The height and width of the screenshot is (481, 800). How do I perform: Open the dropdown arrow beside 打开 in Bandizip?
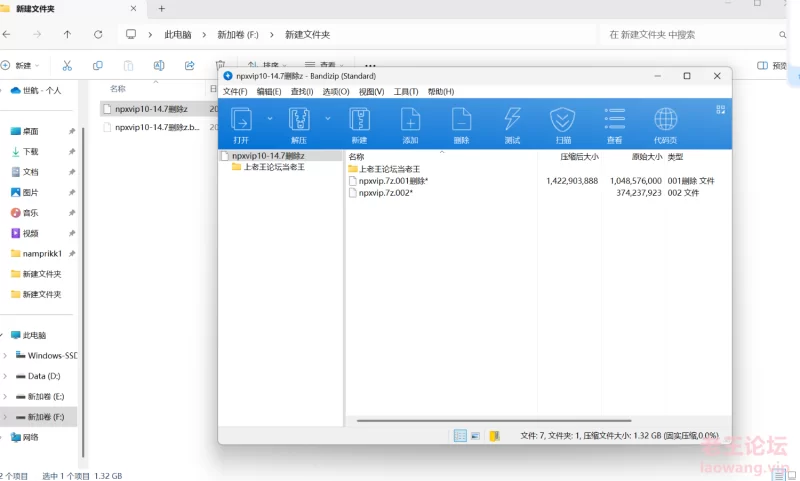(x=270, y=118)
